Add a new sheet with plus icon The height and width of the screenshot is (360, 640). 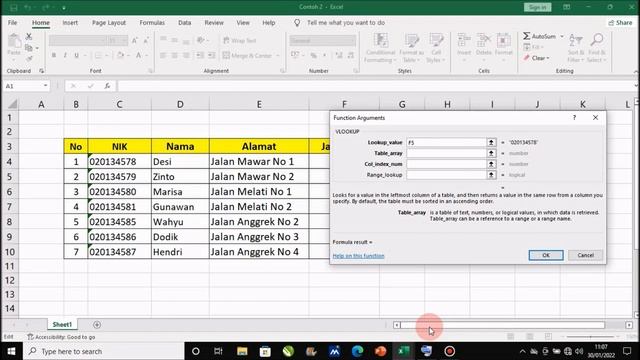click(x=97, y=325)
